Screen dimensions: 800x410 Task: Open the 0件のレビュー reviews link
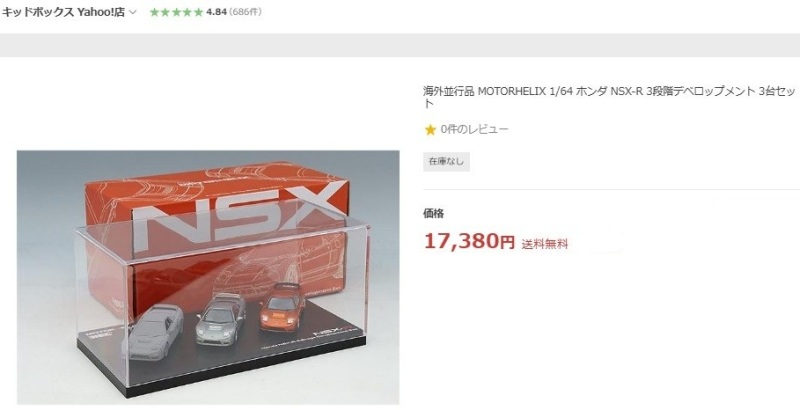474,130
